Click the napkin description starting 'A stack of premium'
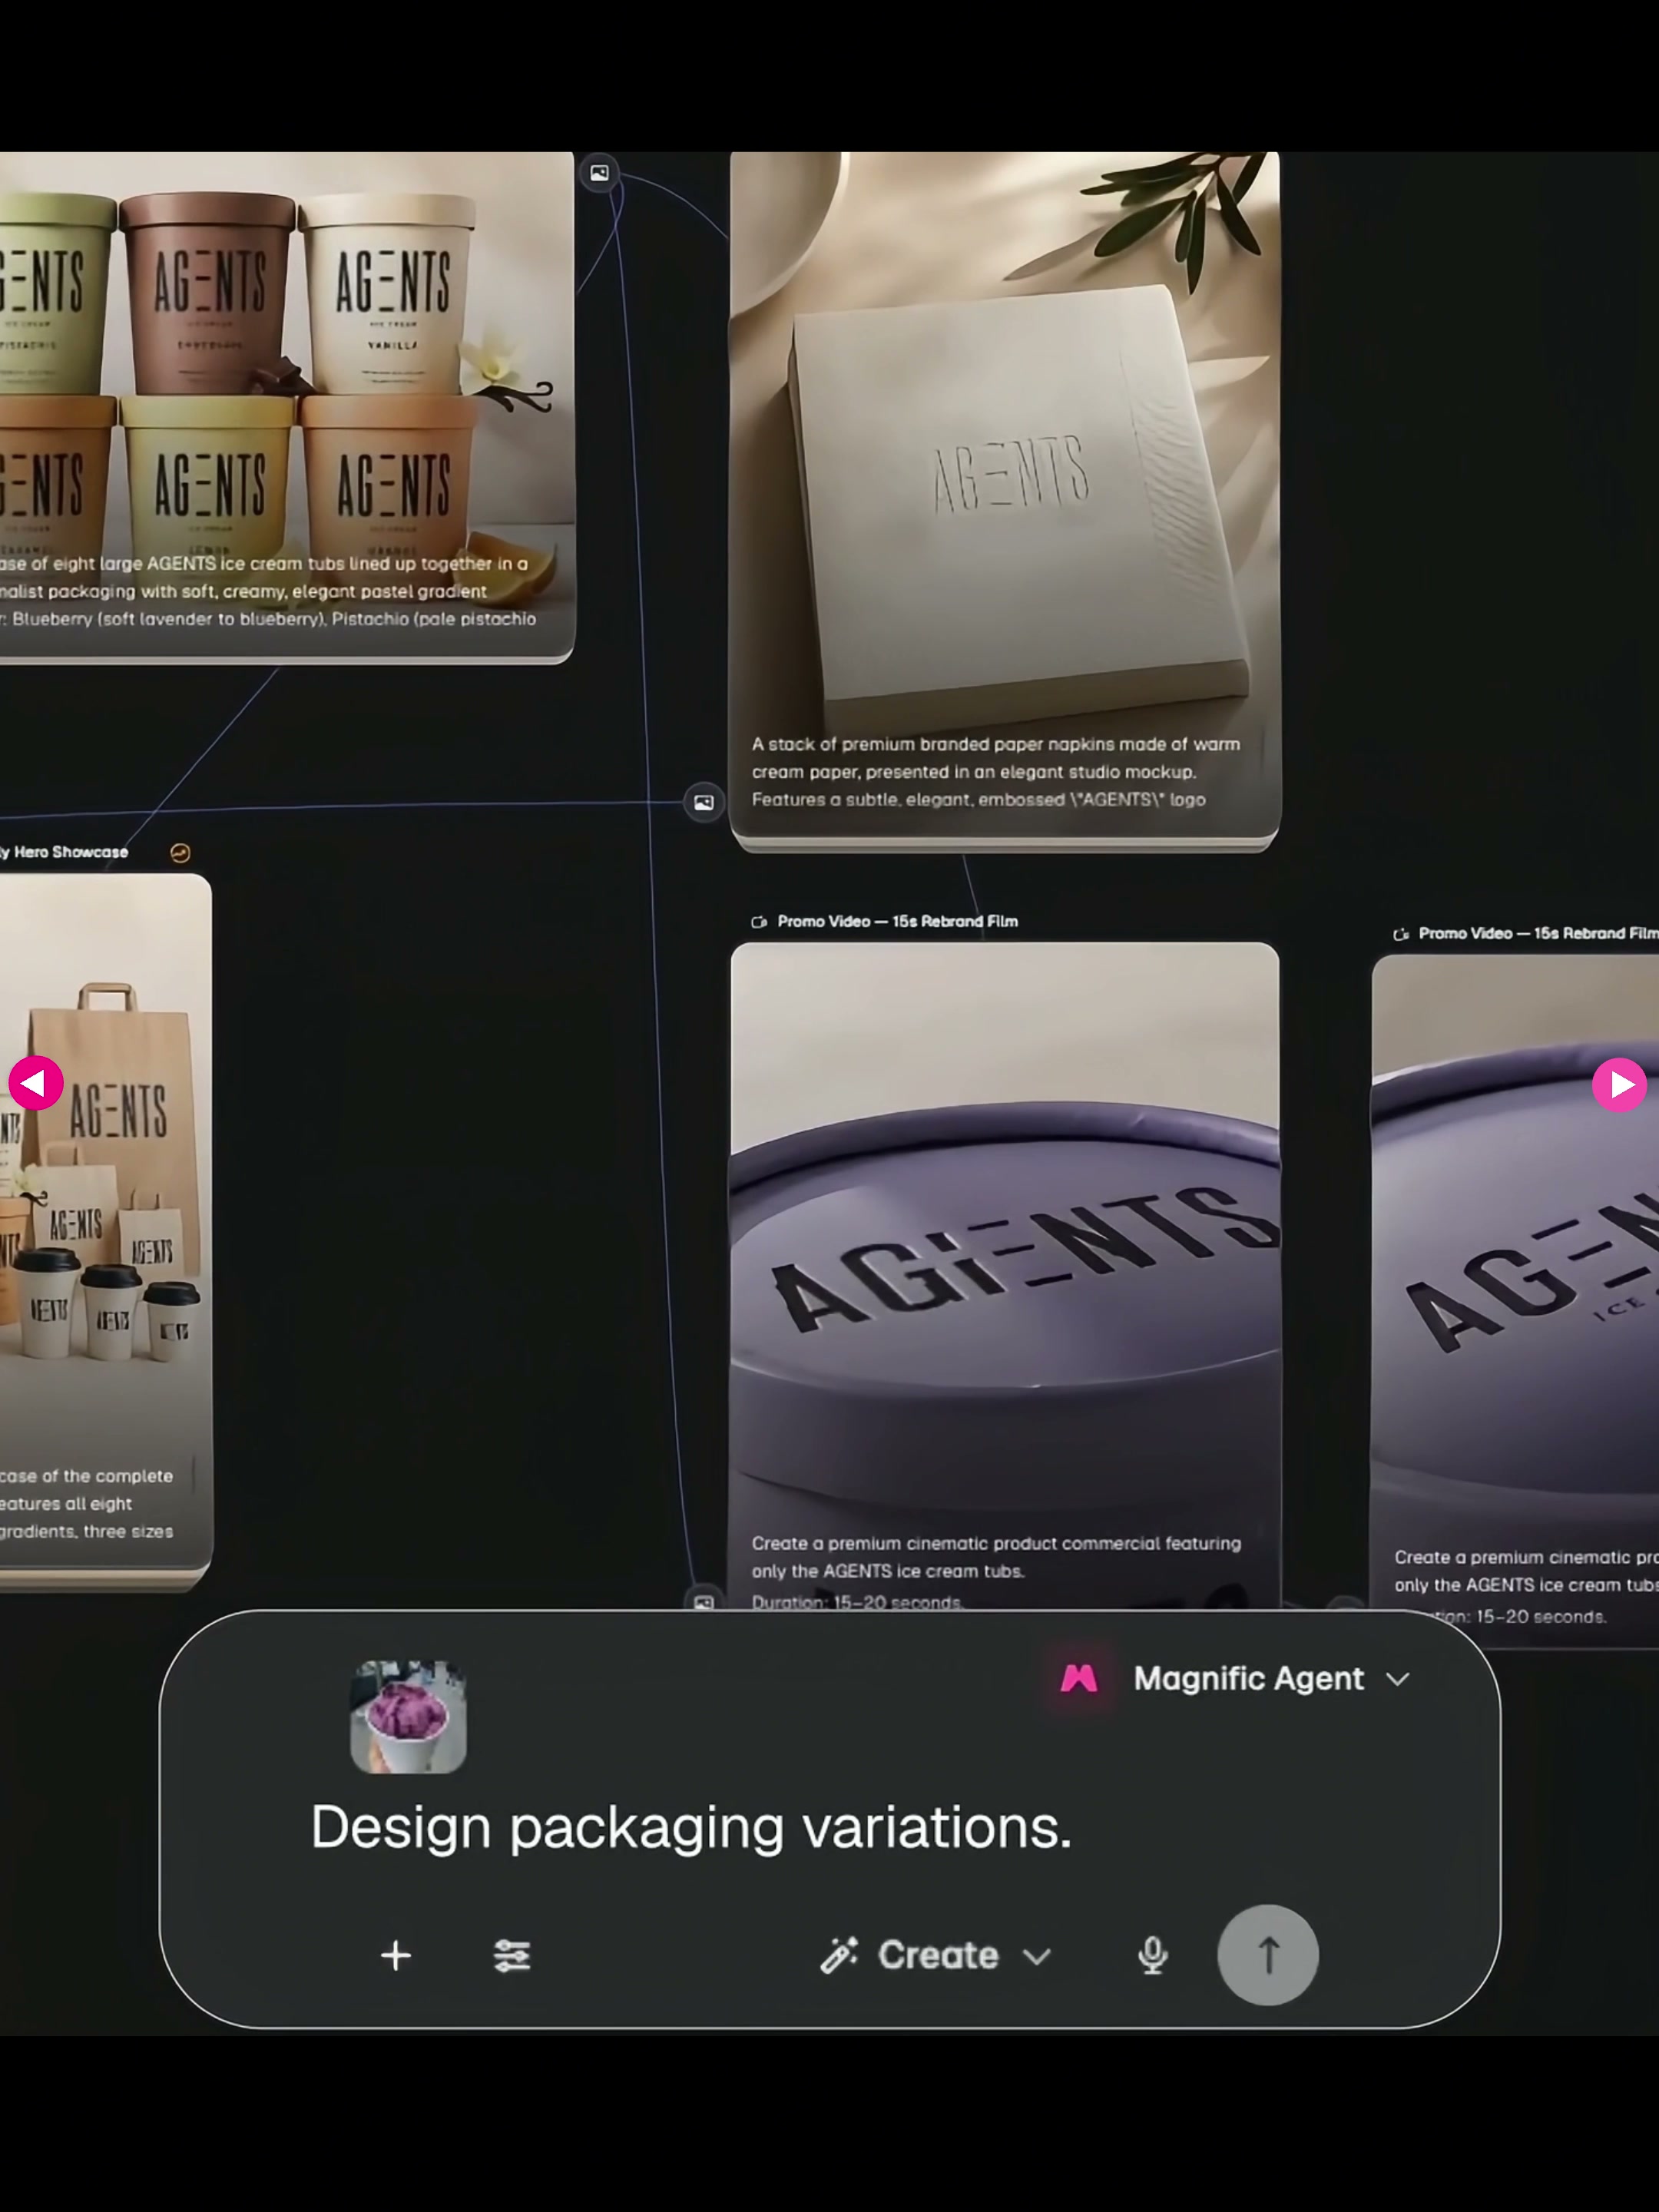The image size is (1659, 2212). (996, 772)
